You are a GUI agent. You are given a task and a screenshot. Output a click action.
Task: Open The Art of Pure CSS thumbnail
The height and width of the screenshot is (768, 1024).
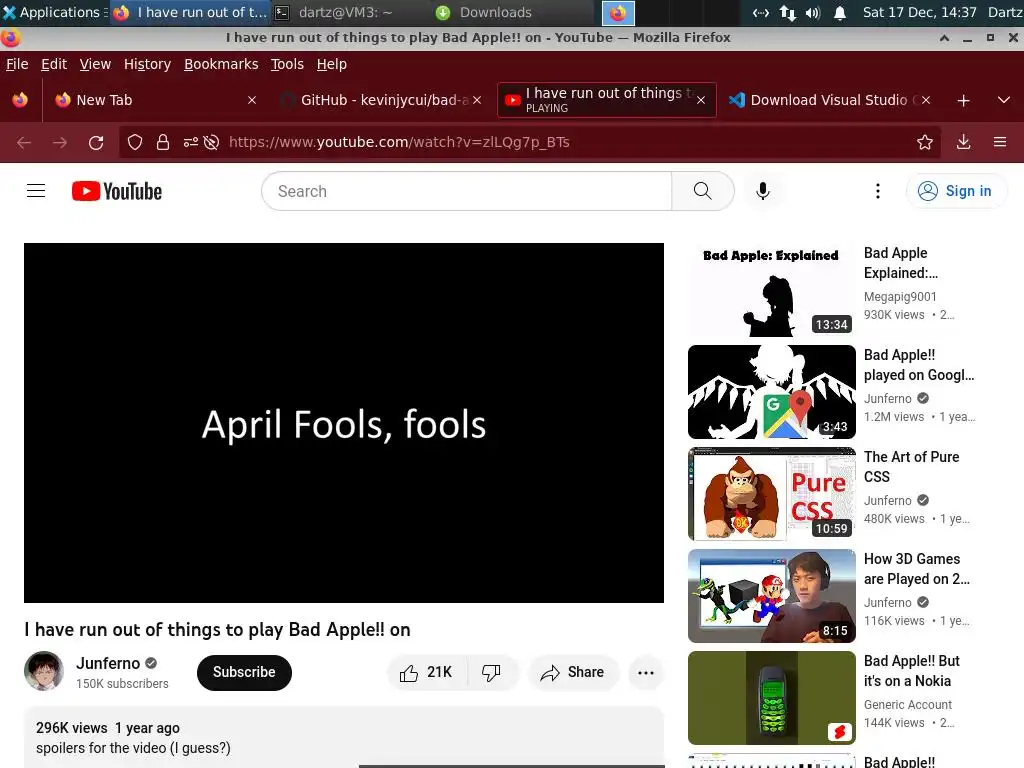click(771, 494)
